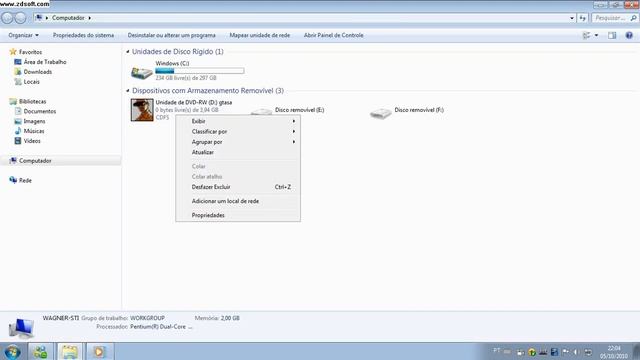Click Mapear unidade de rede

point(260,36)
